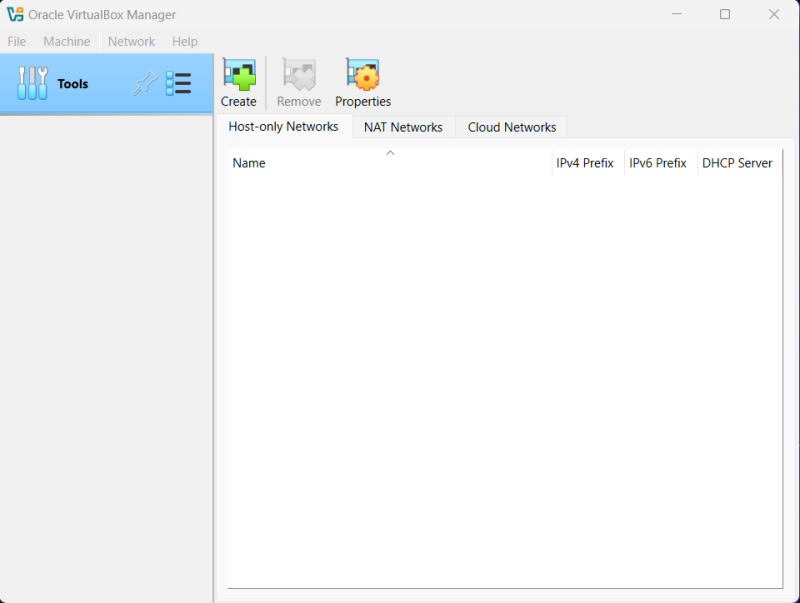Image resolution: width=800 pixels, height=603 pixels.
Task: Maximize the VirtualBox Manager window
Action: click(x=725, y=14)
